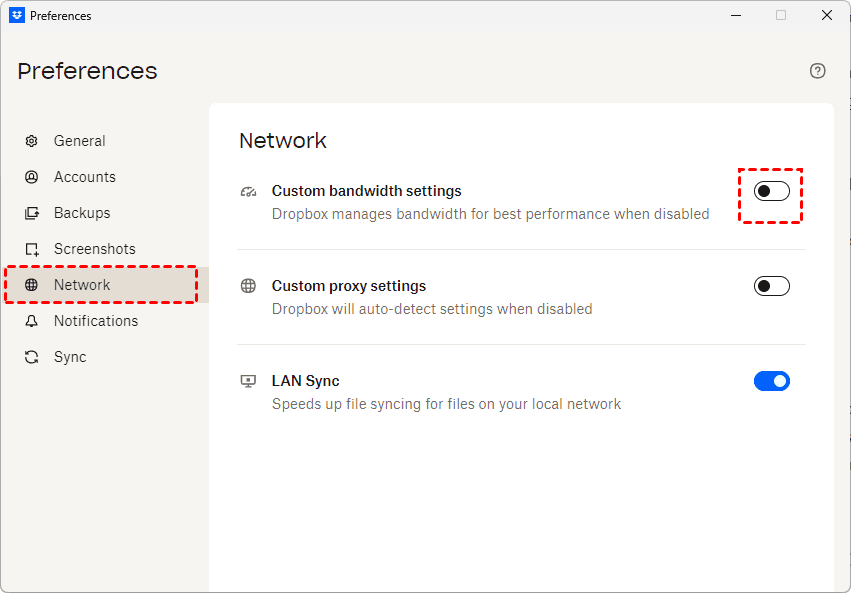Image resolution: width=851 pixels, height=593 pixels.
Task: Go to the Backups section
Action: [82, 213]
